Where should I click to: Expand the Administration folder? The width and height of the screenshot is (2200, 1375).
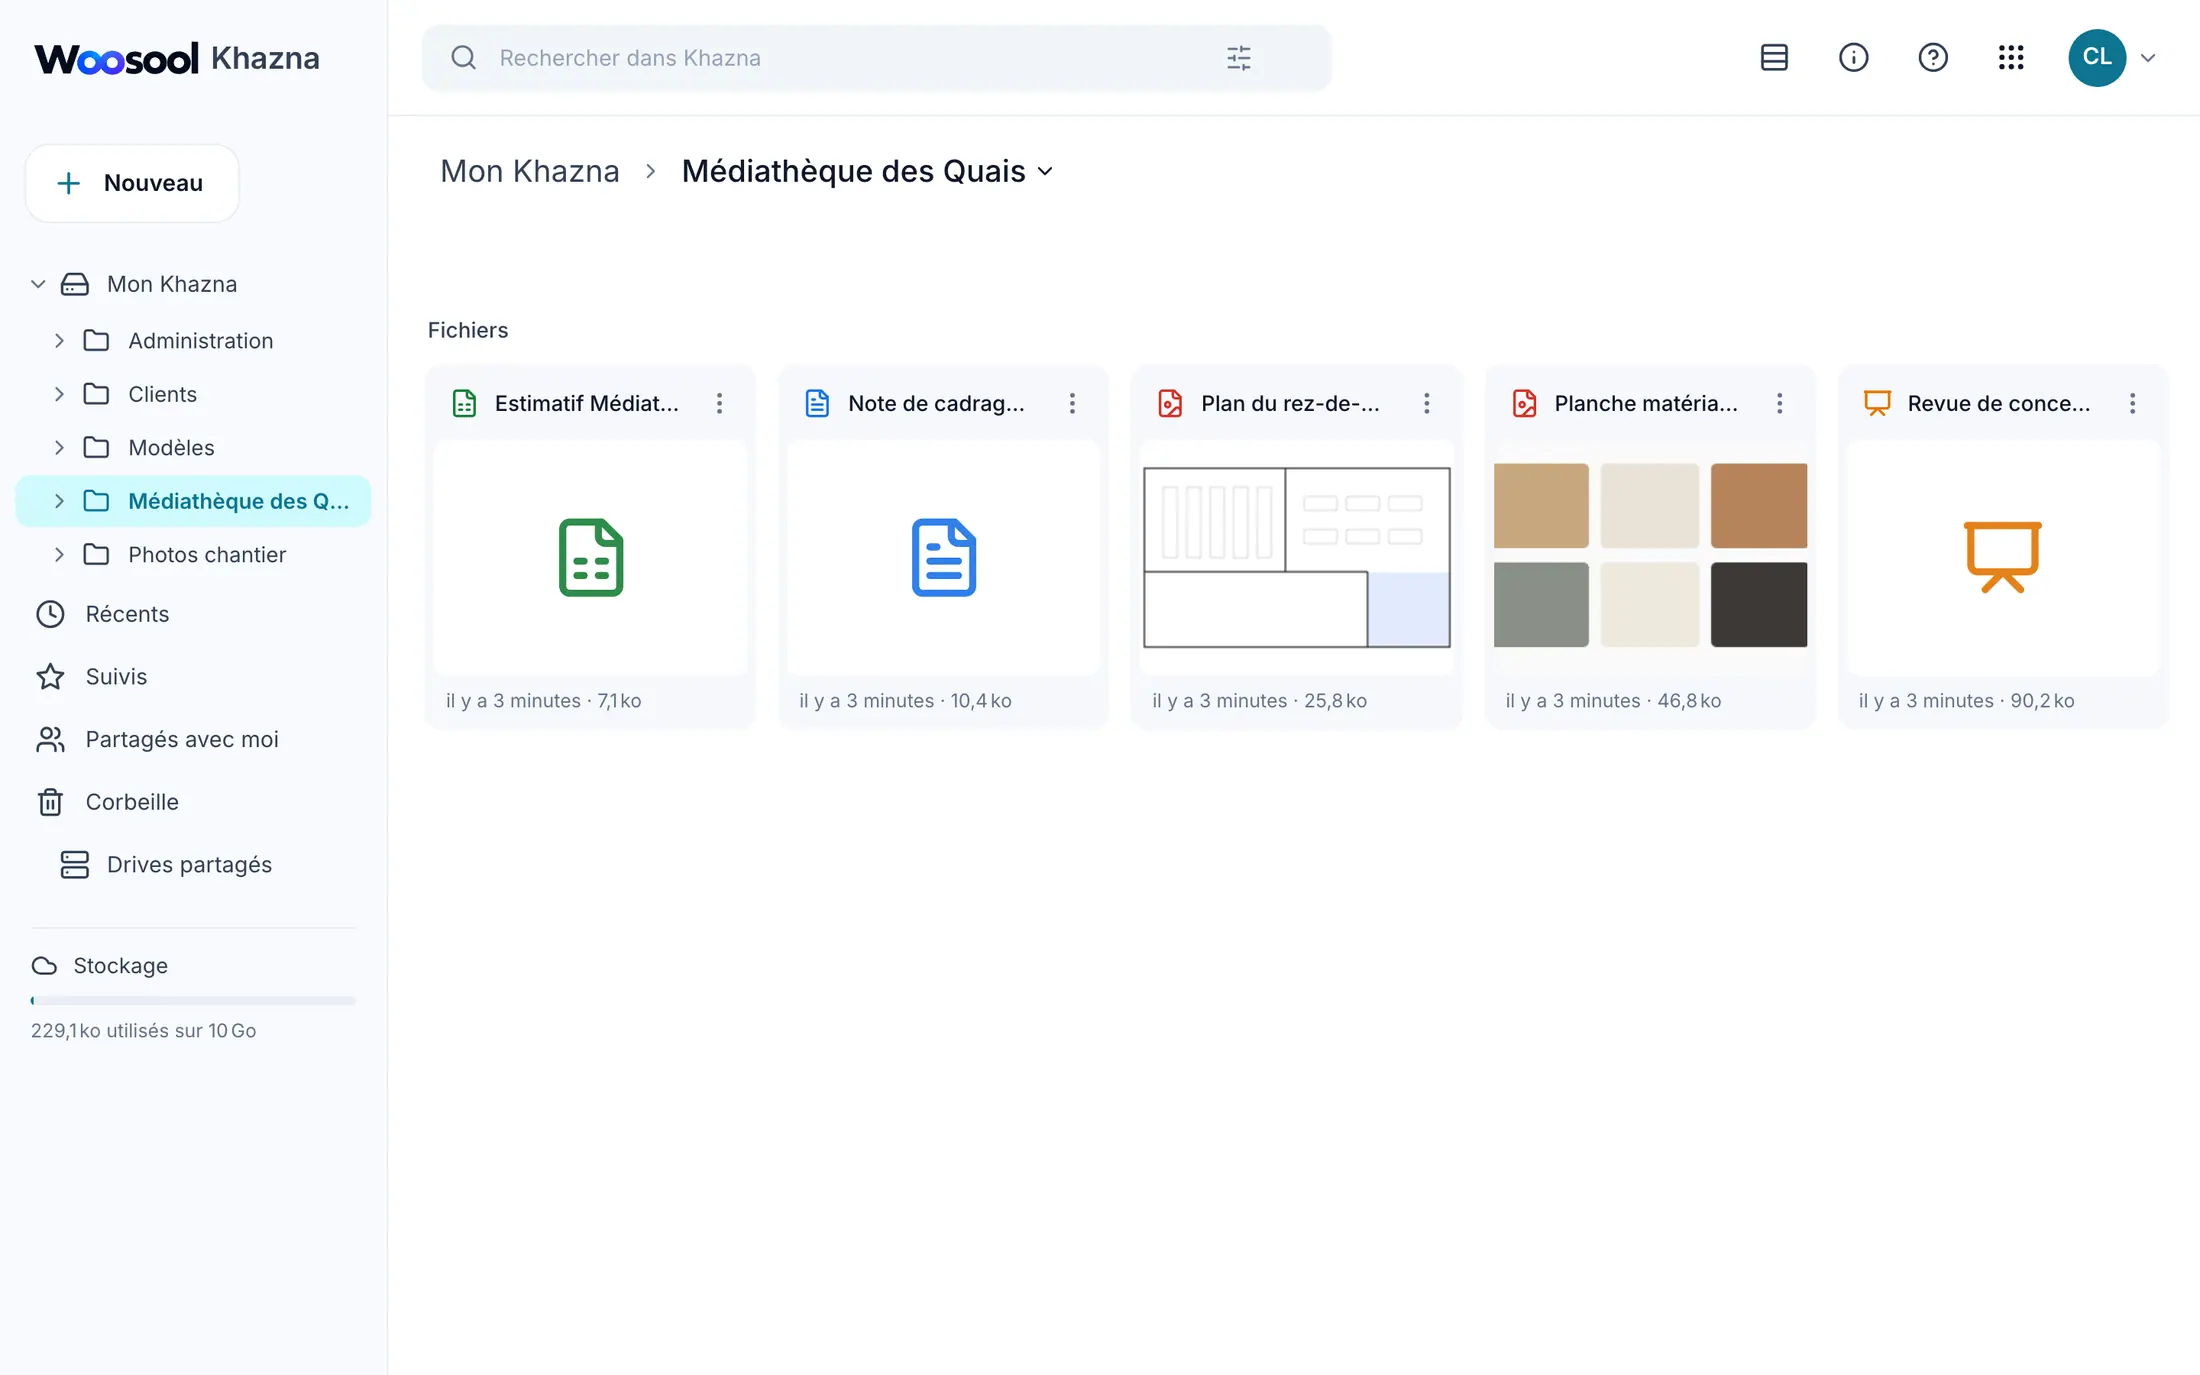point(59,340)
